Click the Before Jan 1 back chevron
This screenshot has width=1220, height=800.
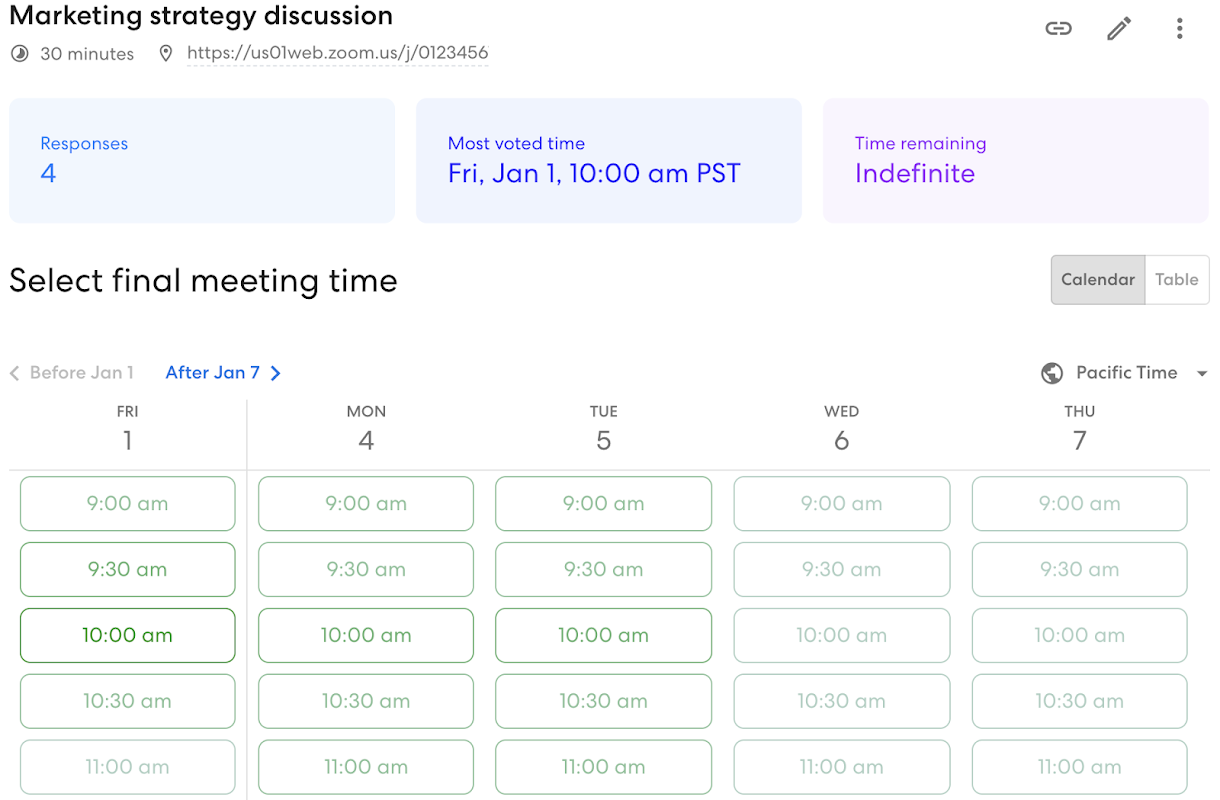(x=14, y=372)
